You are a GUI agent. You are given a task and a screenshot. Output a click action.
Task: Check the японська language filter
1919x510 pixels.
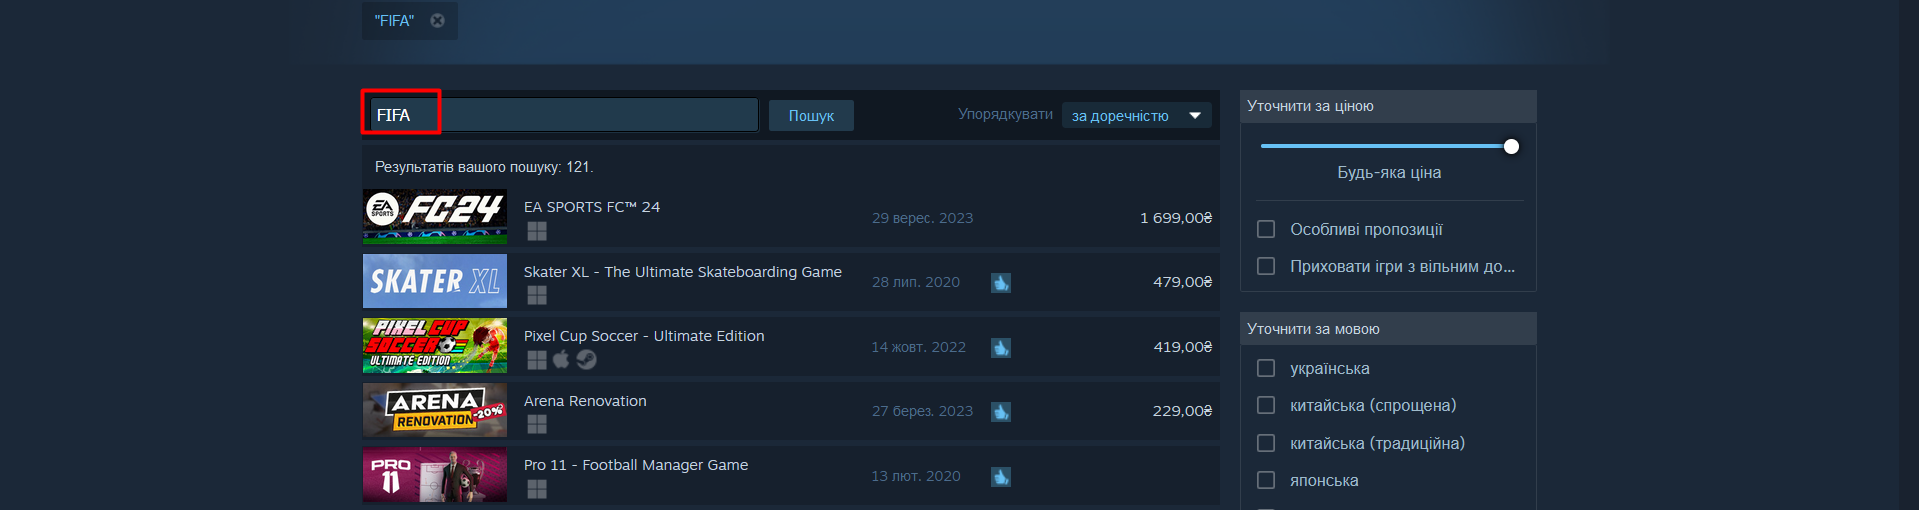[1266, 480]
